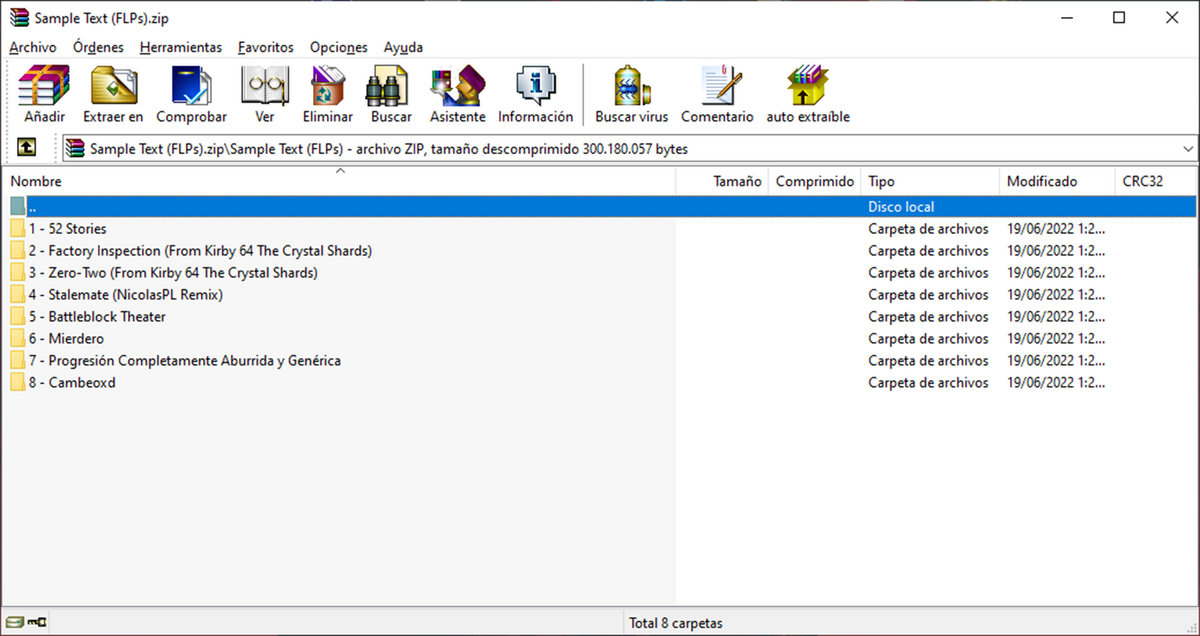
Task: Click the Añadir toolbar icon
Action: tap(44, 94)
